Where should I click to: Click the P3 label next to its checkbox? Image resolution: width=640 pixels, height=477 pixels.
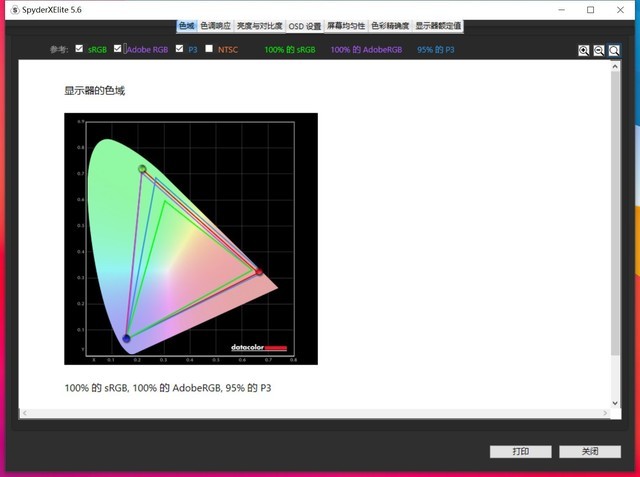[193, 50]
